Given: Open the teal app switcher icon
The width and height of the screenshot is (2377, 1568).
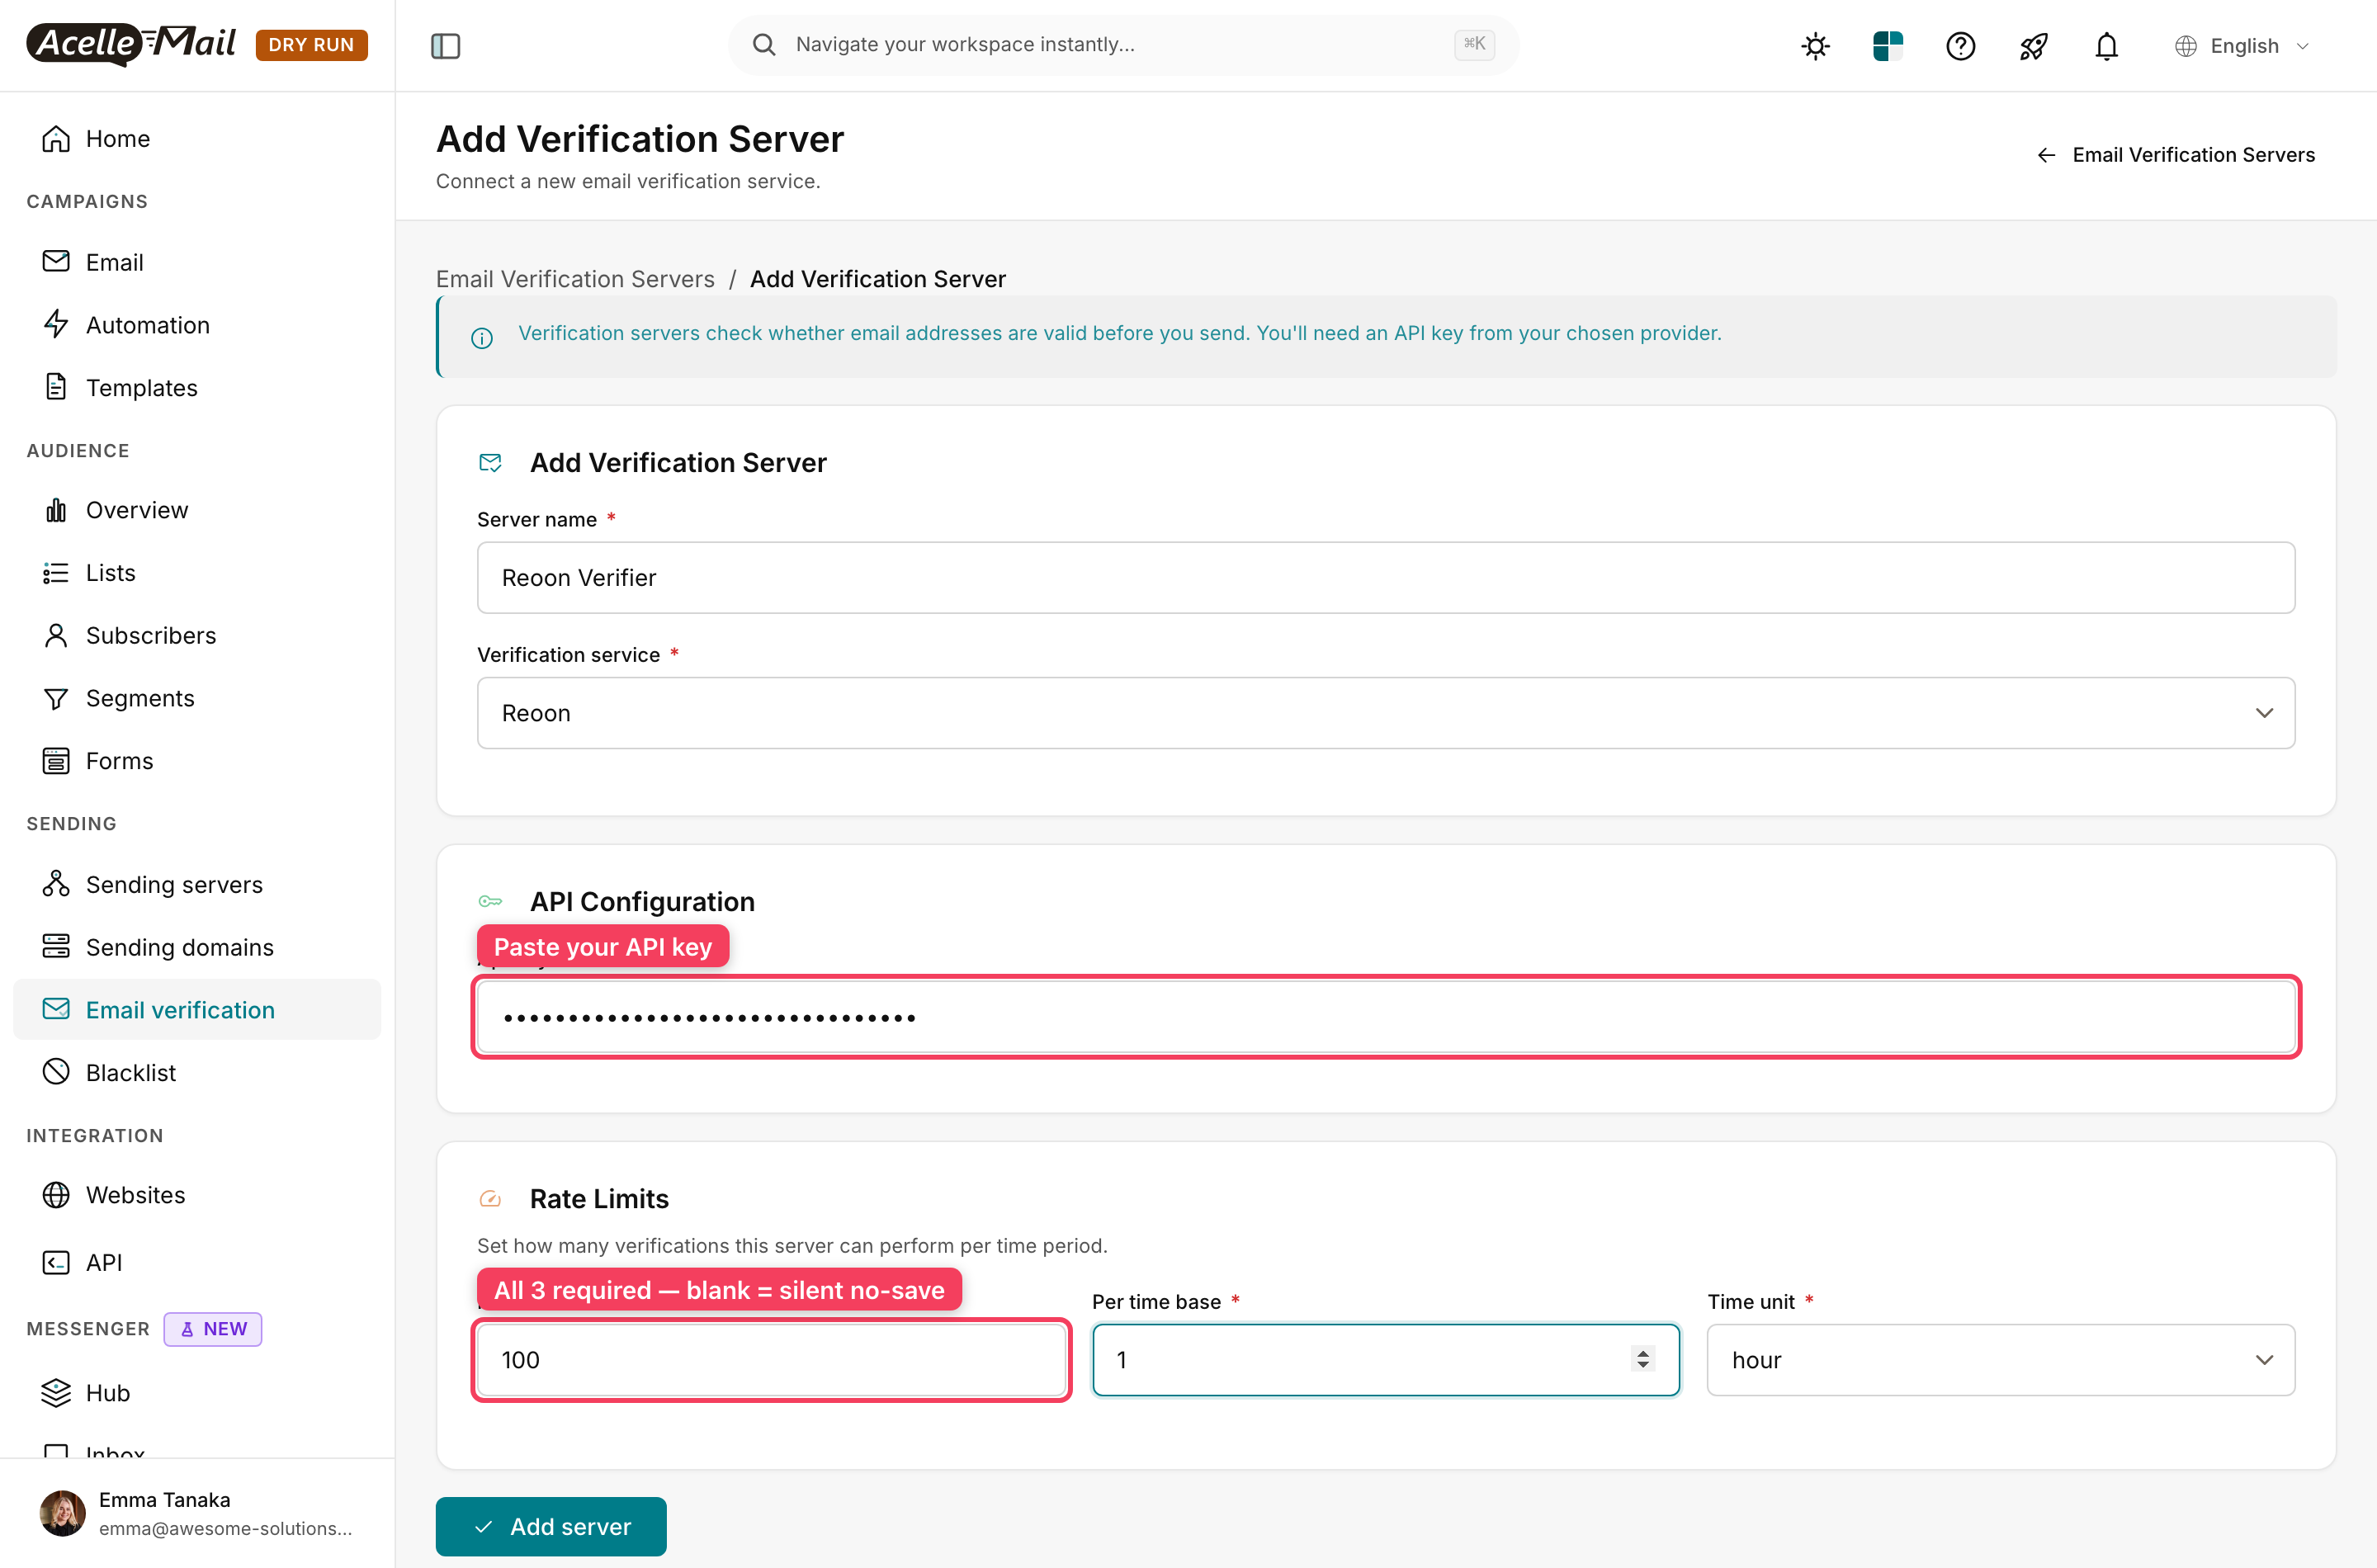Looking at the screenshot, I should click(x=1887, y=46).
